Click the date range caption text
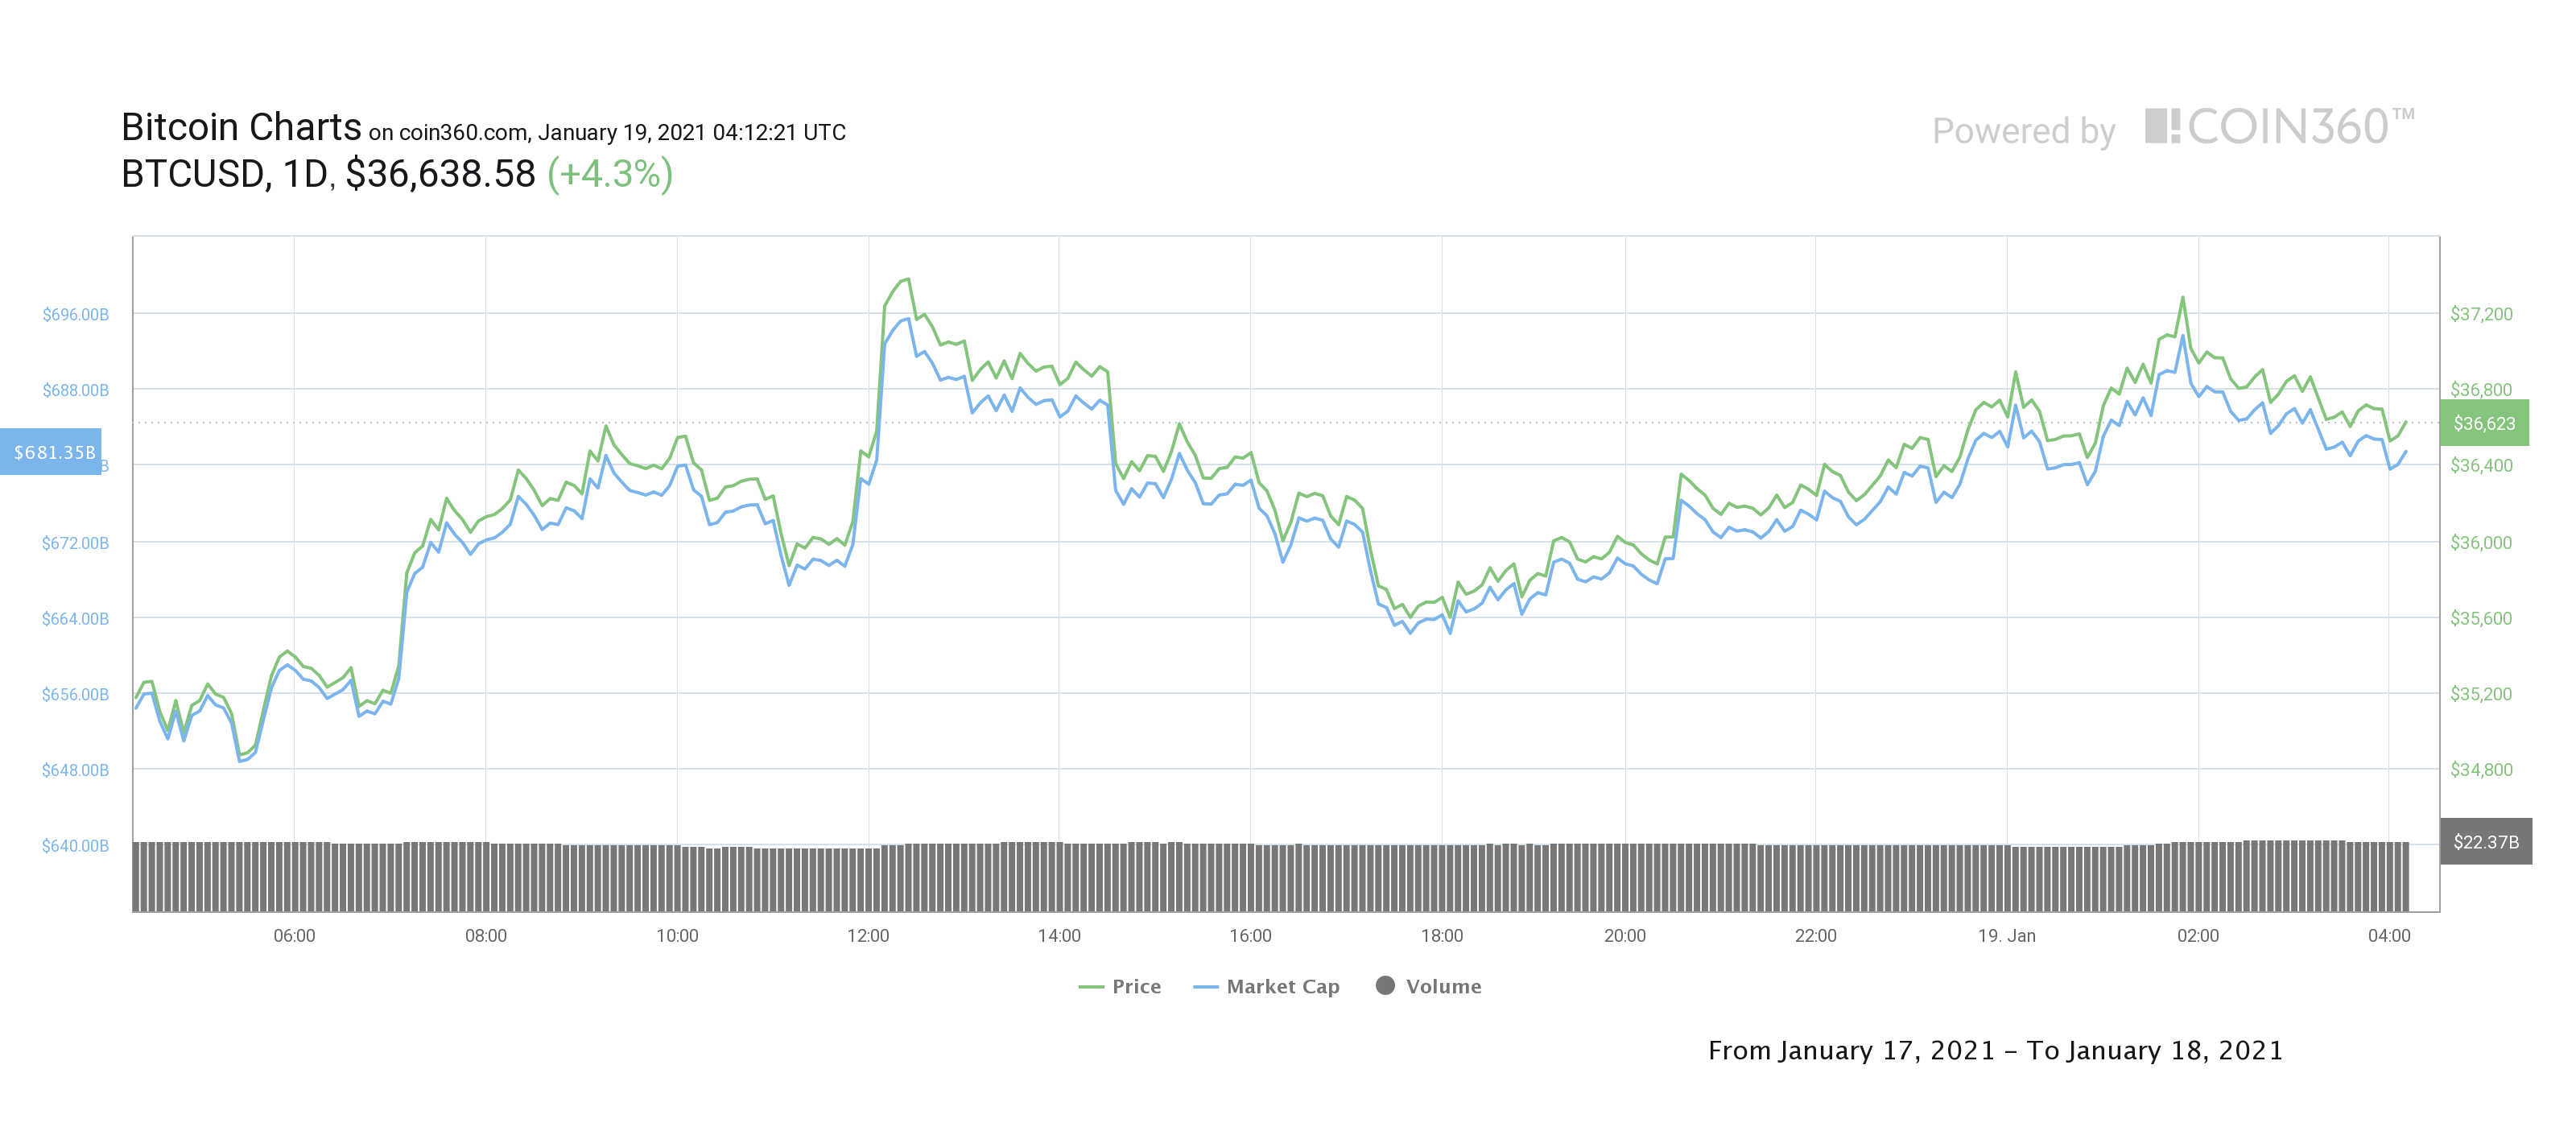Image resolution: width=2576 pixels, height=1127 pixels. tap(1995, 1050)
